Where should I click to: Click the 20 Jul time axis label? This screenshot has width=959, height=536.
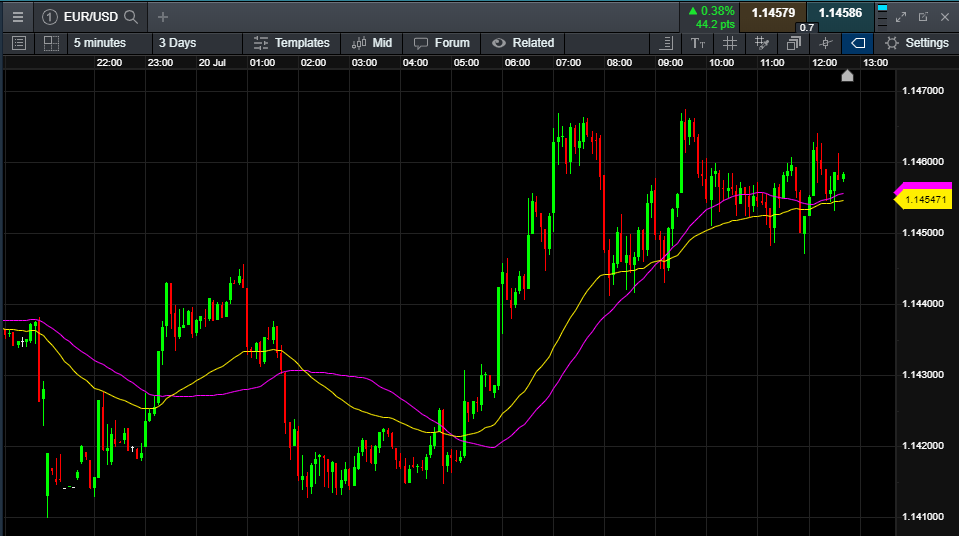(212, 62)
